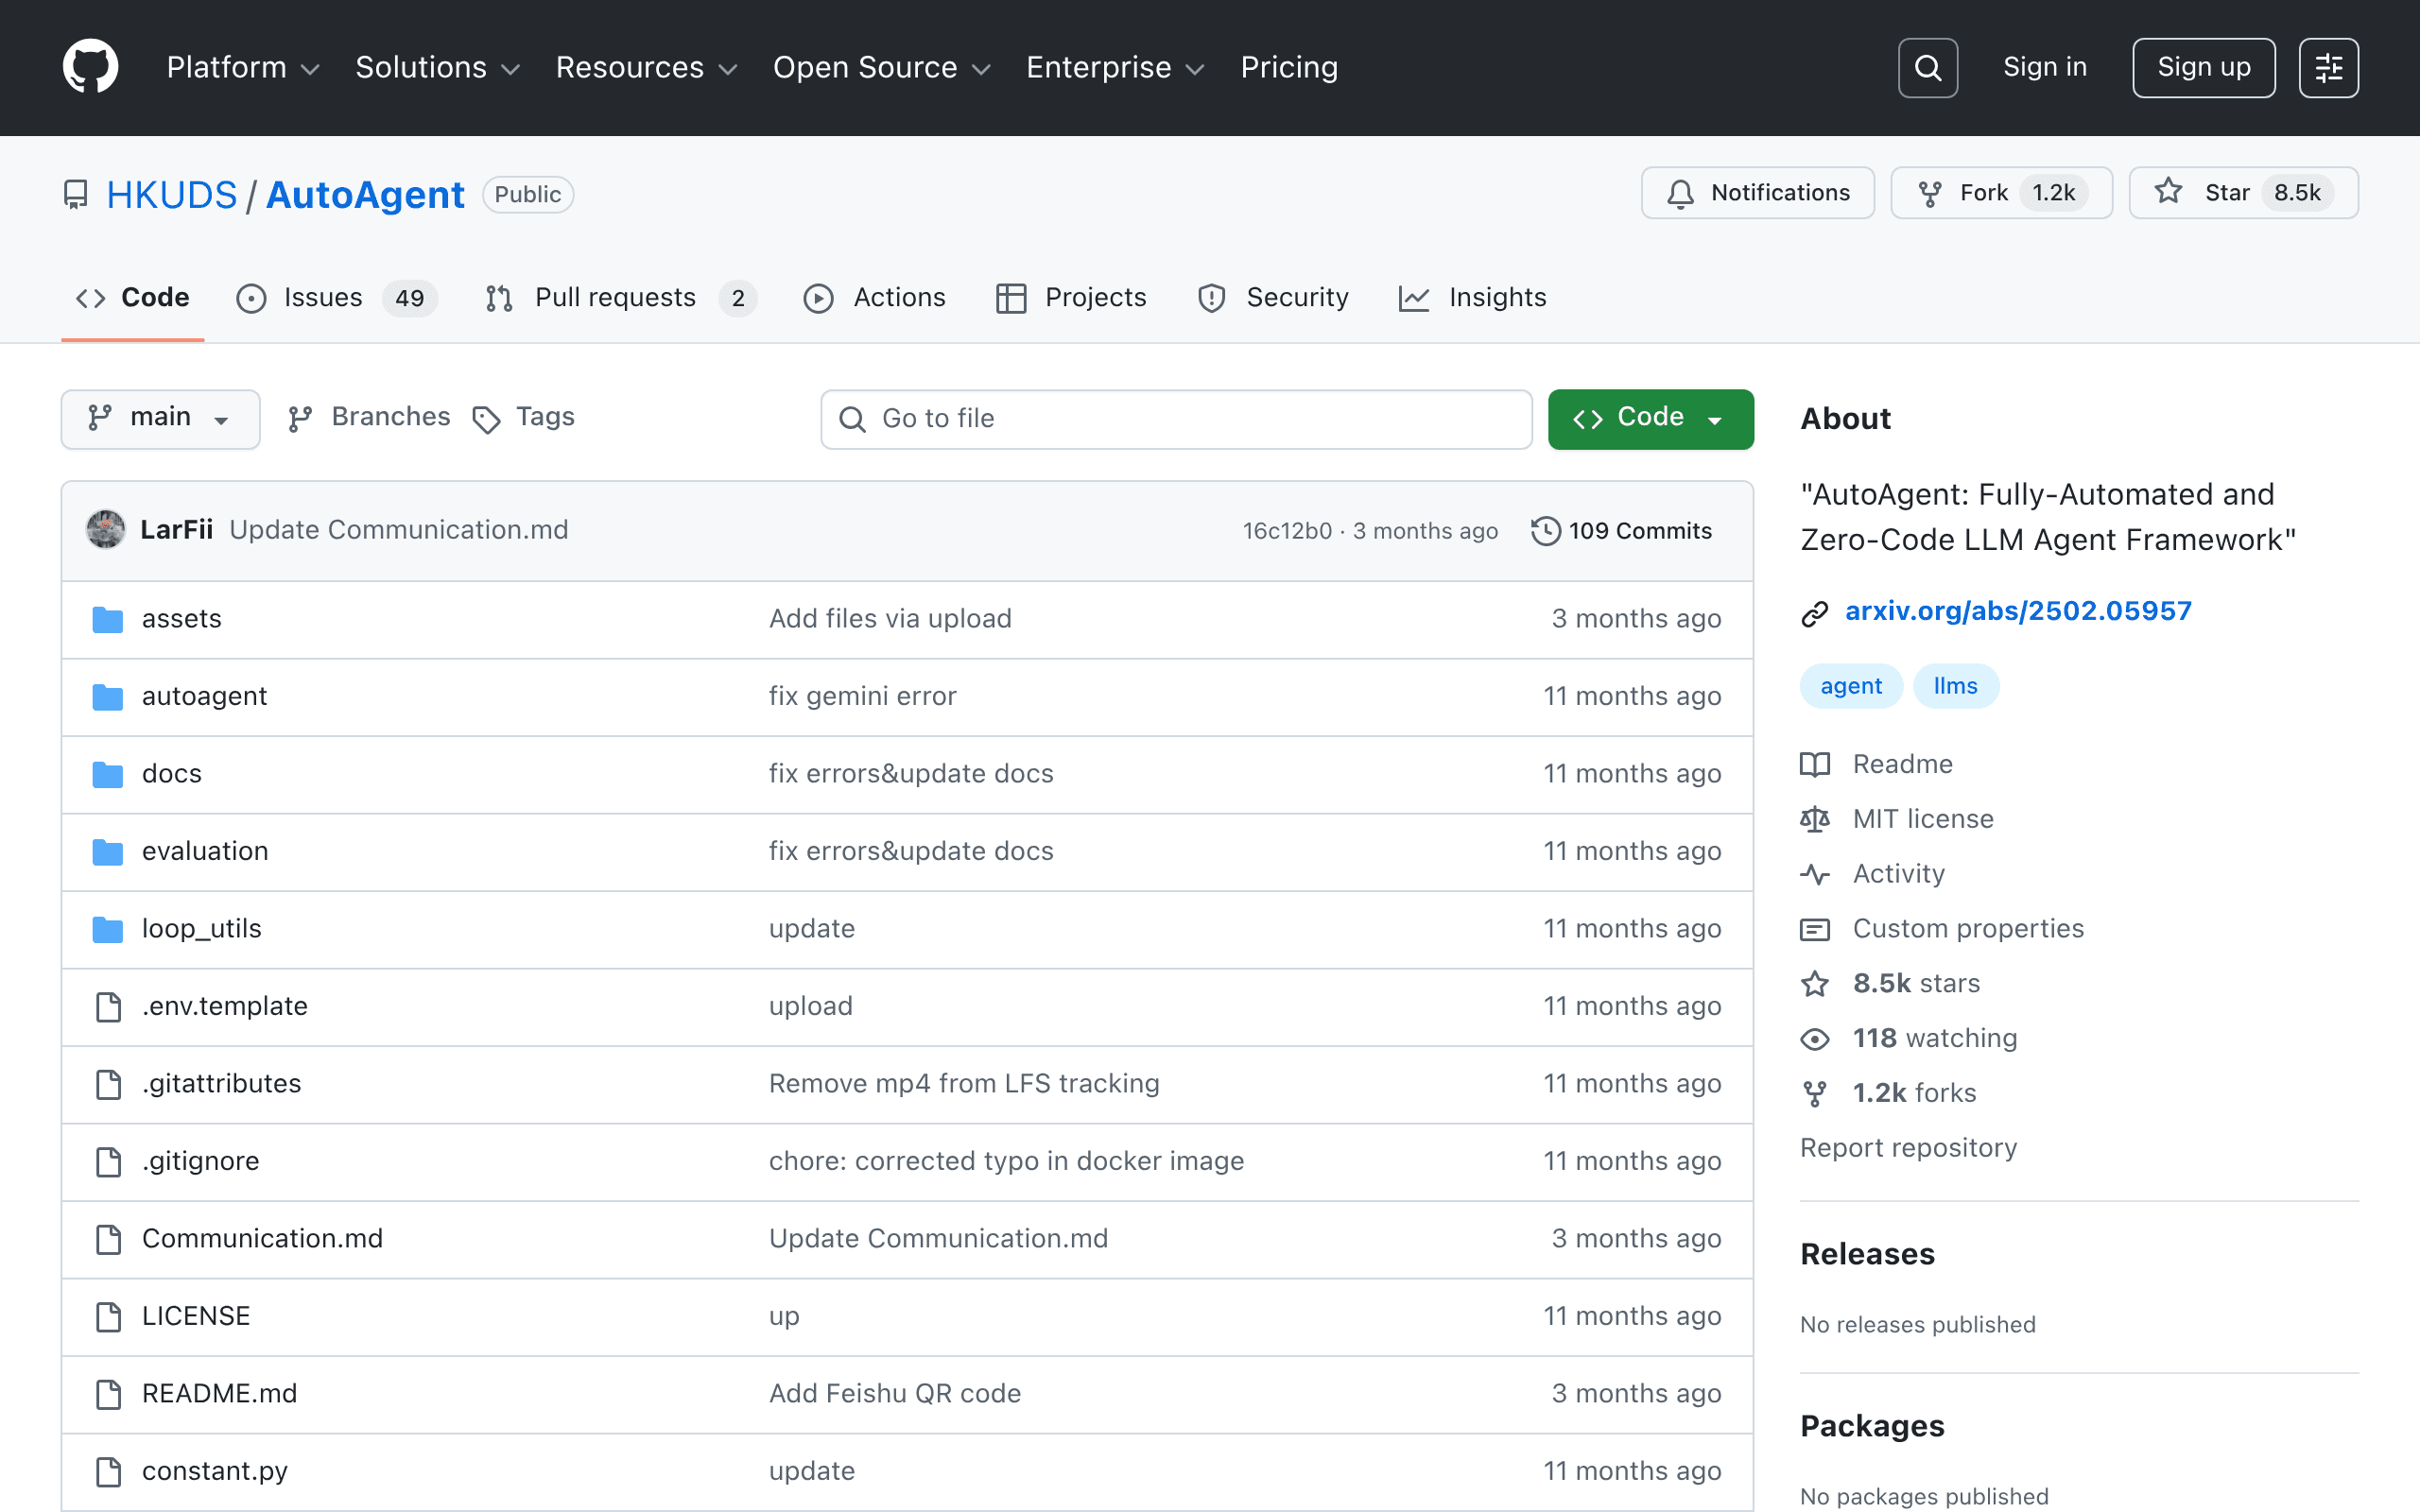Open the arxiv.org/abs/2502.05957 link
This screenshot has width=2420, height=1512.
(2018, 611)
